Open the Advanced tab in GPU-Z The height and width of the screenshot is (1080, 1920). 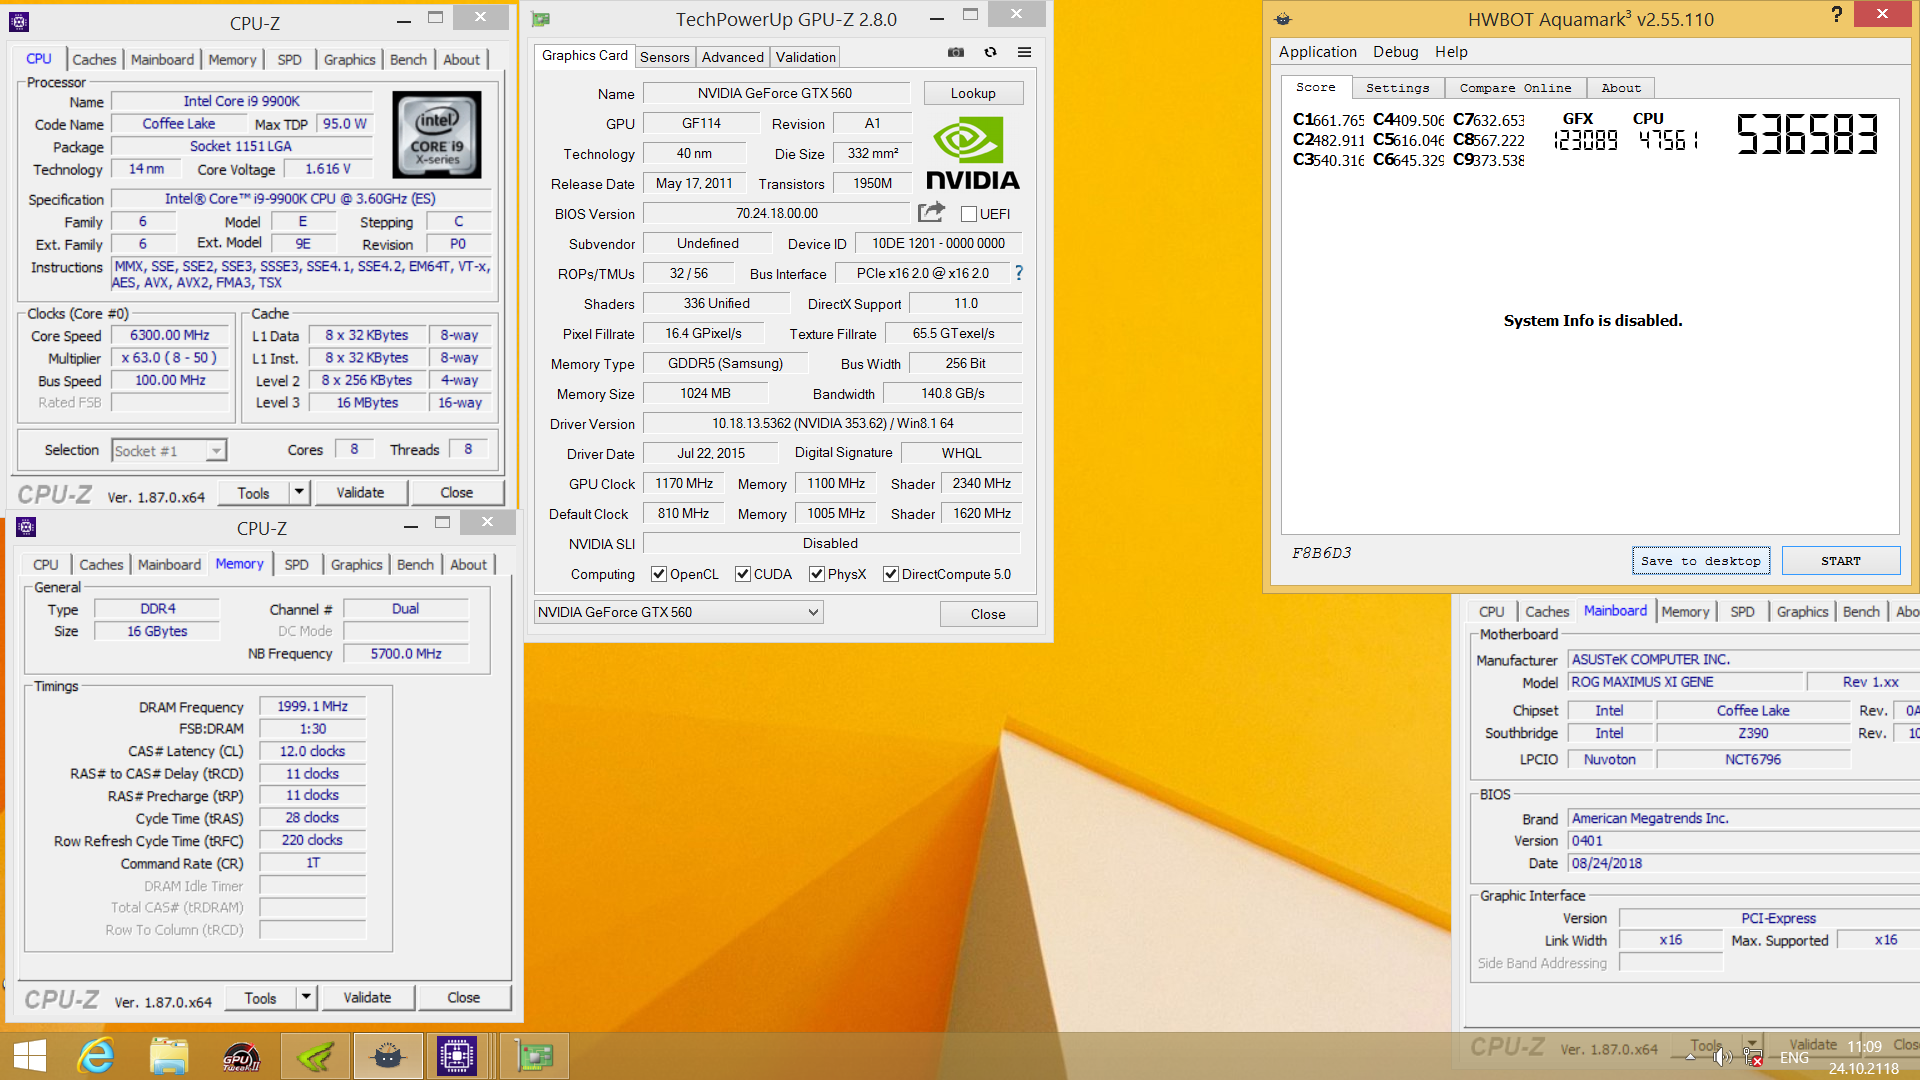[x=732, y=57]
